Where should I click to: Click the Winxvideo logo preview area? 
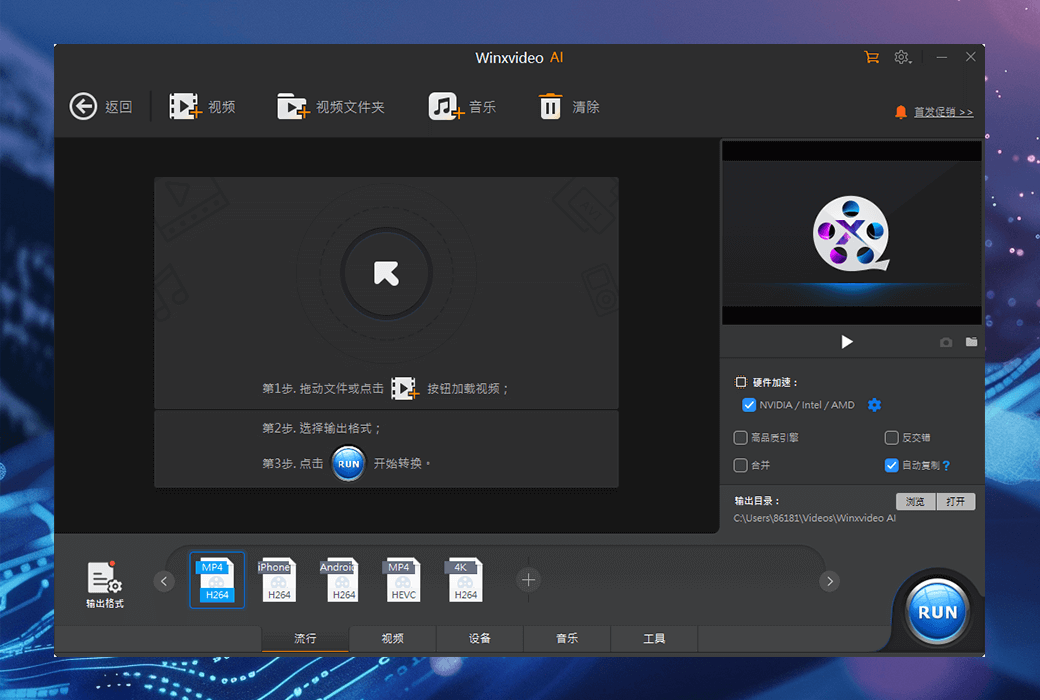(x=851, y=234)
